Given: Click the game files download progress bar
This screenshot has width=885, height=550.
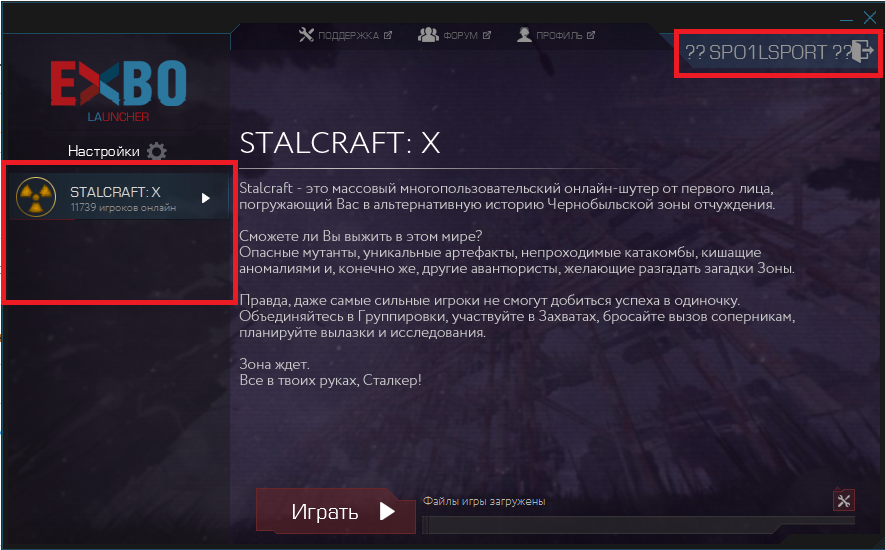Looking at the screenshot, I should [638, 524].
